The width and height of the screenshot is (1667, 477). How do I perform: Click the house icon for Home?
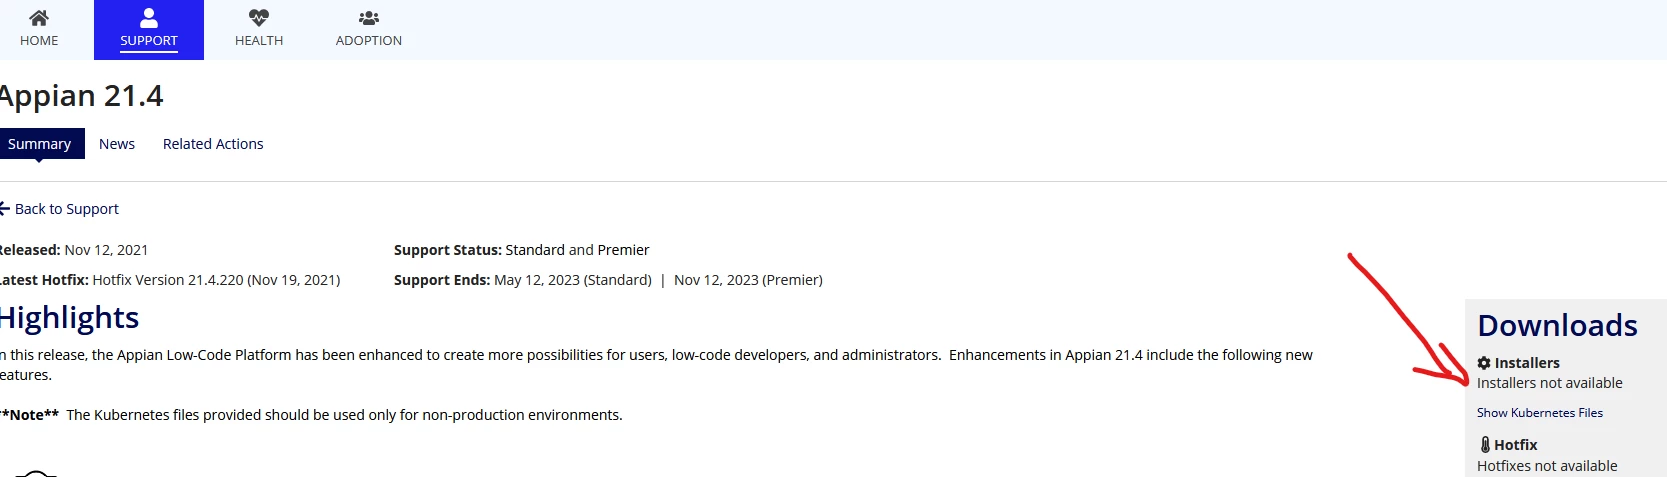[x=39, y=18]
